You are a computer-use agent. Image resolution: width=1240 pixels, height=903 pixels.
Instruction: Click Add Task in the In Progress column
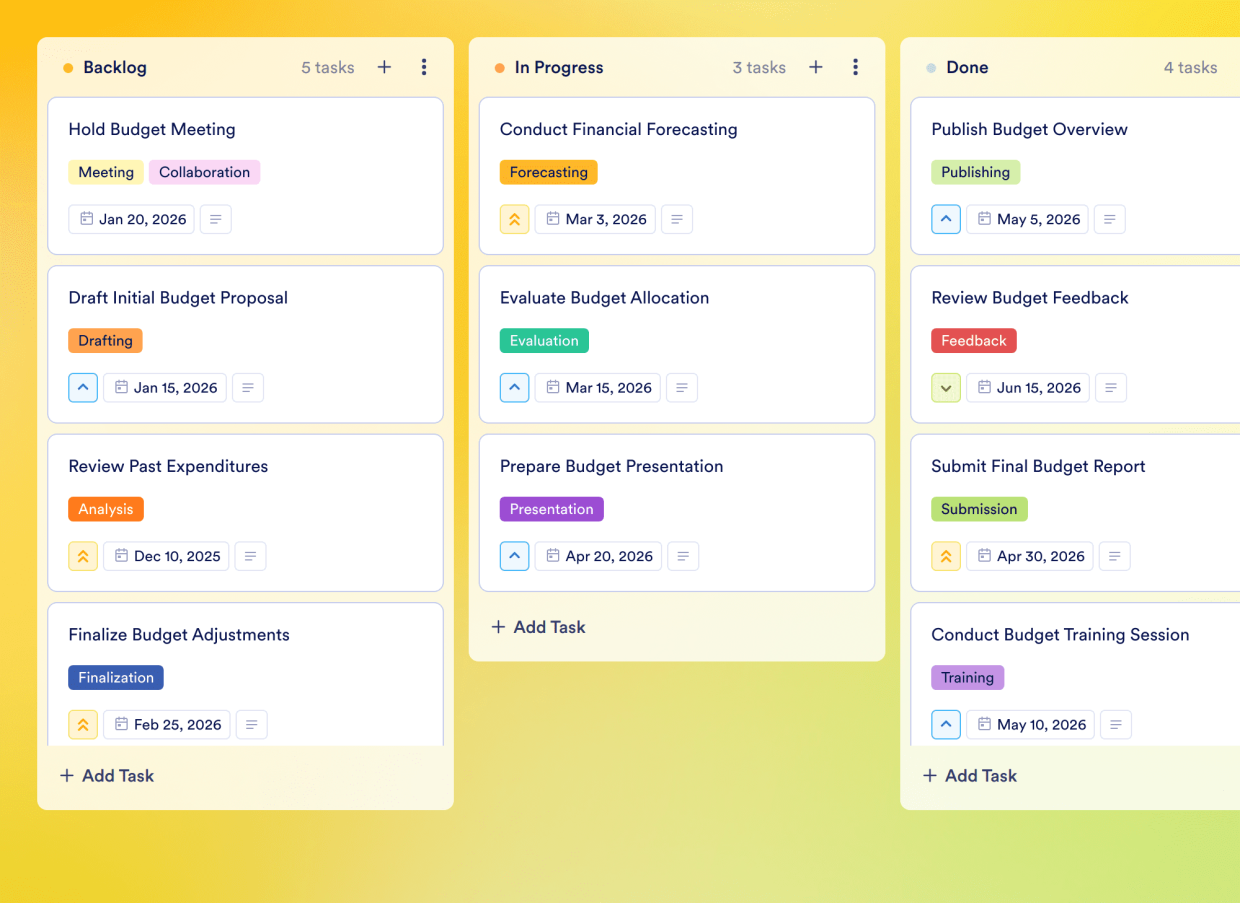click(538, 627)
